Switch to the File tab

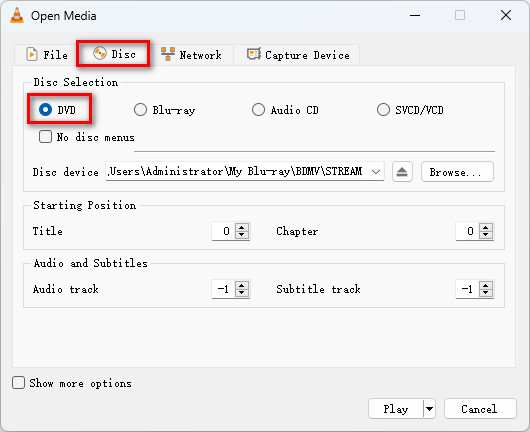point(47,54)
